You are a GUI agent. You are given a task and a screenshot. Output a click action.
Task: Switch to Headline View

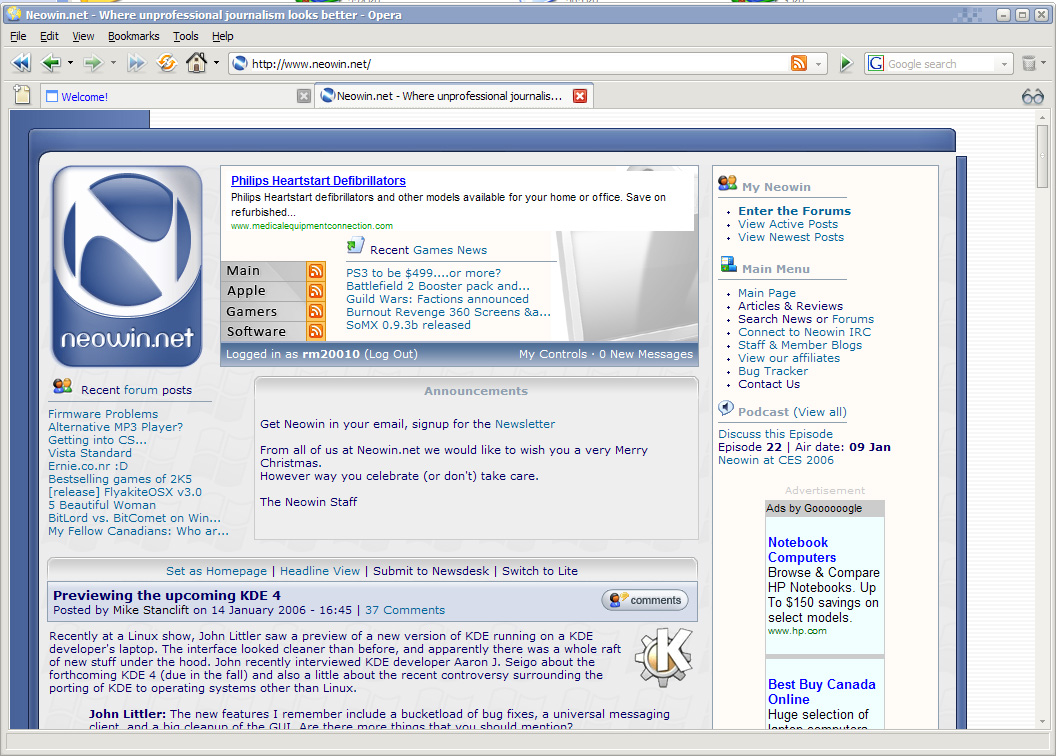pos(320,571)
